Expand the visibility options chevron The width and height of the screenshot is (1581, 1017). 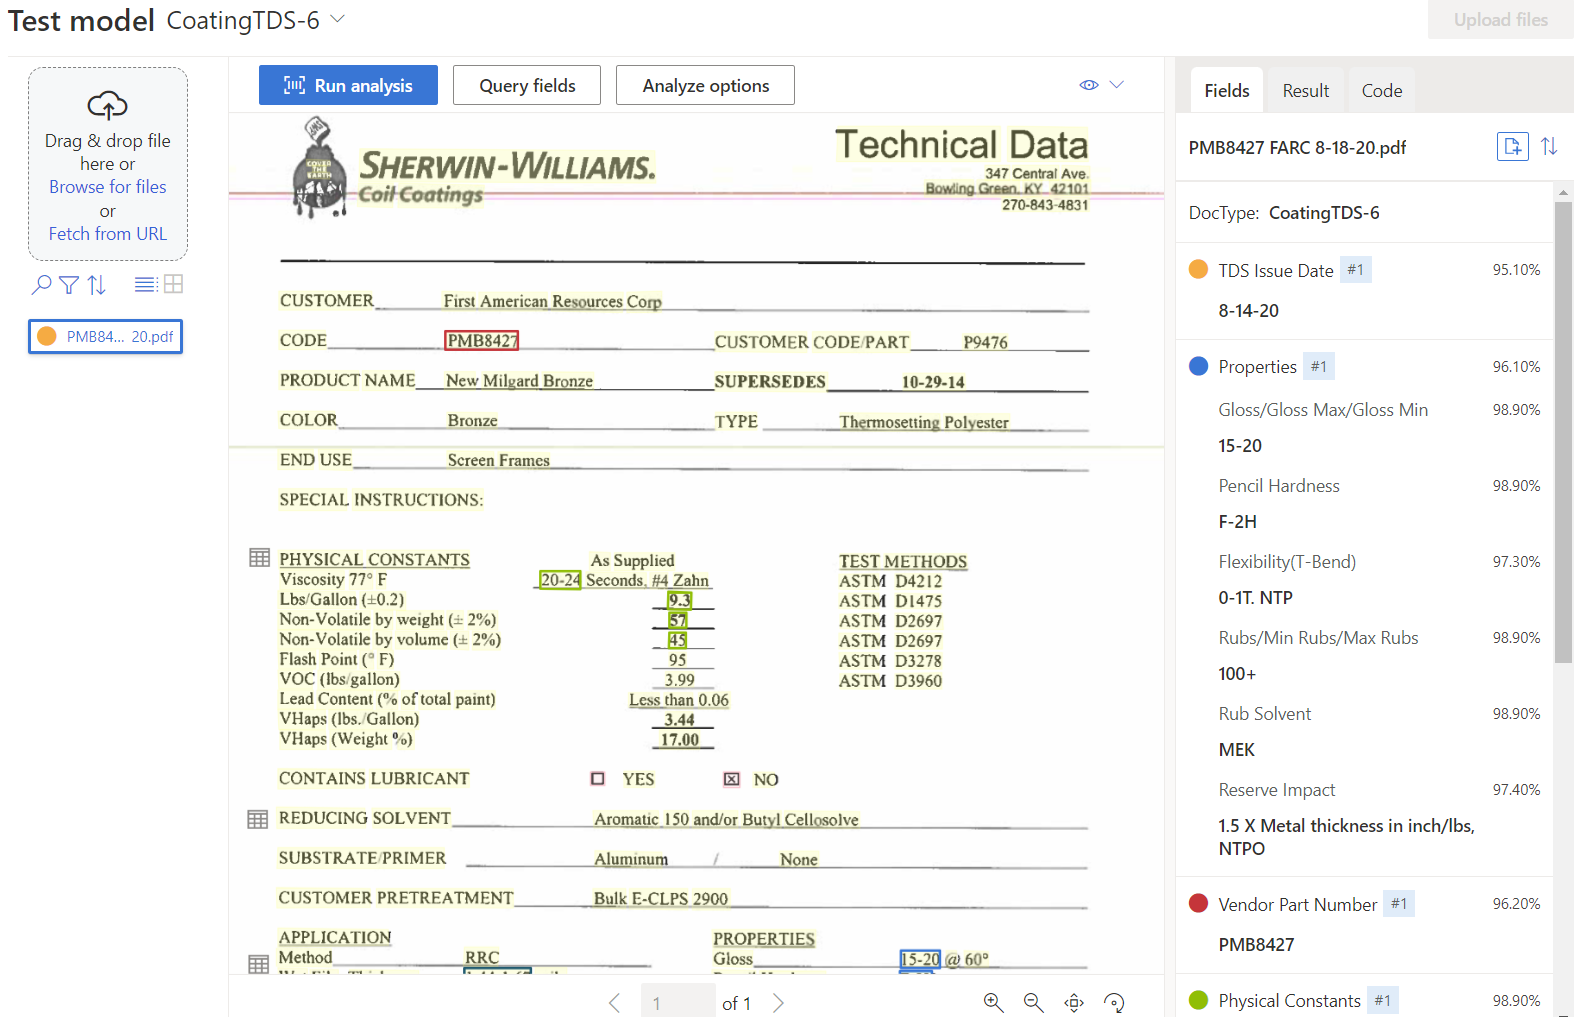tap(1117, 85)
